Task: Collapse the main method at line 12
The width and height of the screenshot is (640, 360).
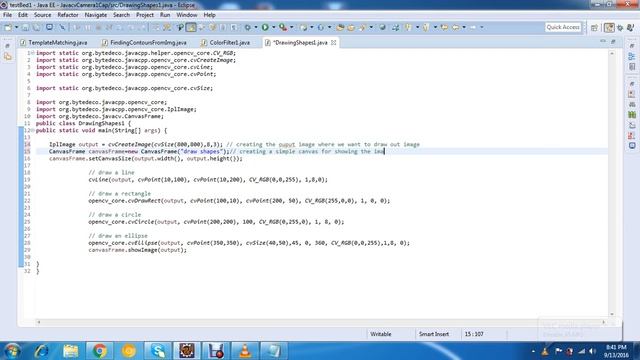Action: point(33,131)
